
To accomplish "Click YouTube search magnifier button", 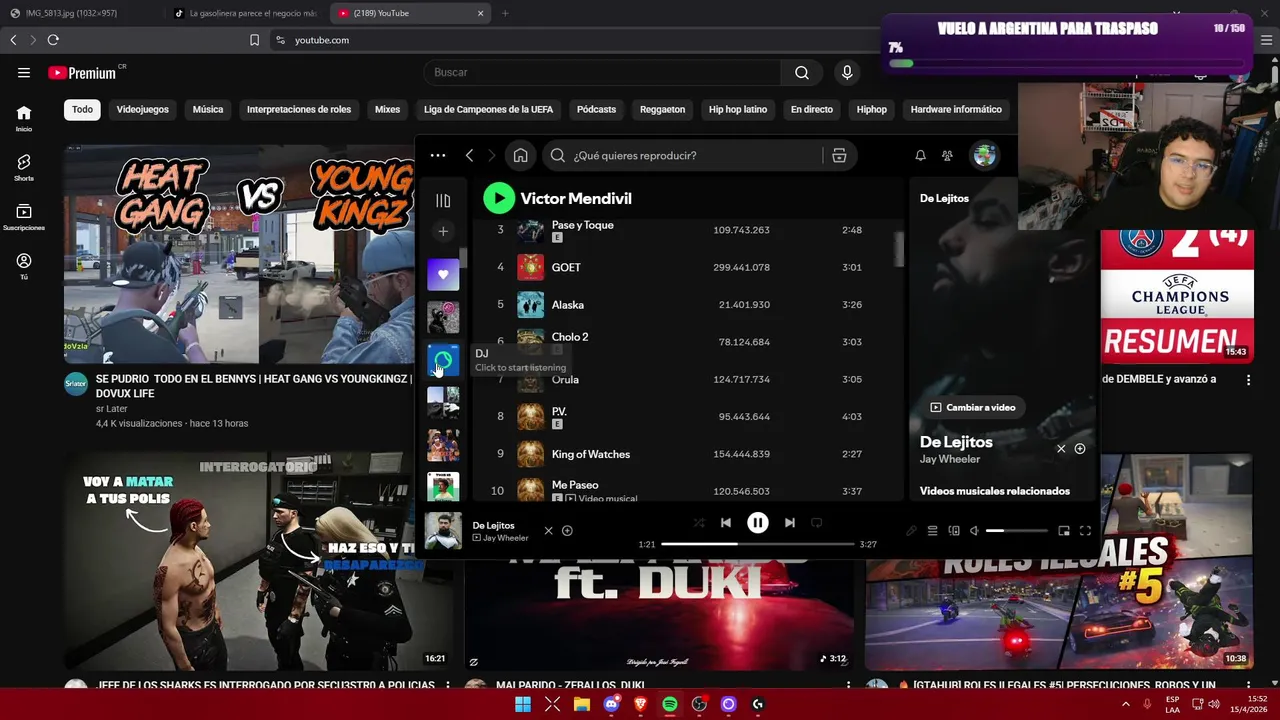I will click(802, 72).
